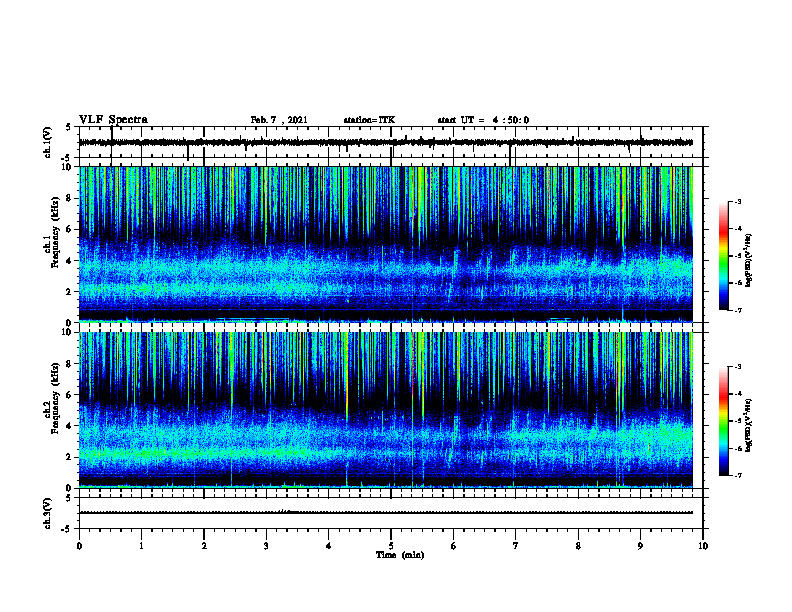Click time axis tick label "1"
Viewport: 792px width, 612px height.
[141, 546]
